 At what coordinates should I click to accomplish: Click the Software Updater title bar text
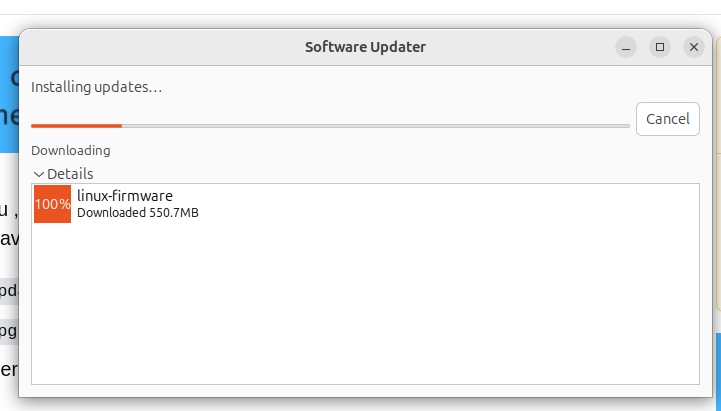pos(365,47)
